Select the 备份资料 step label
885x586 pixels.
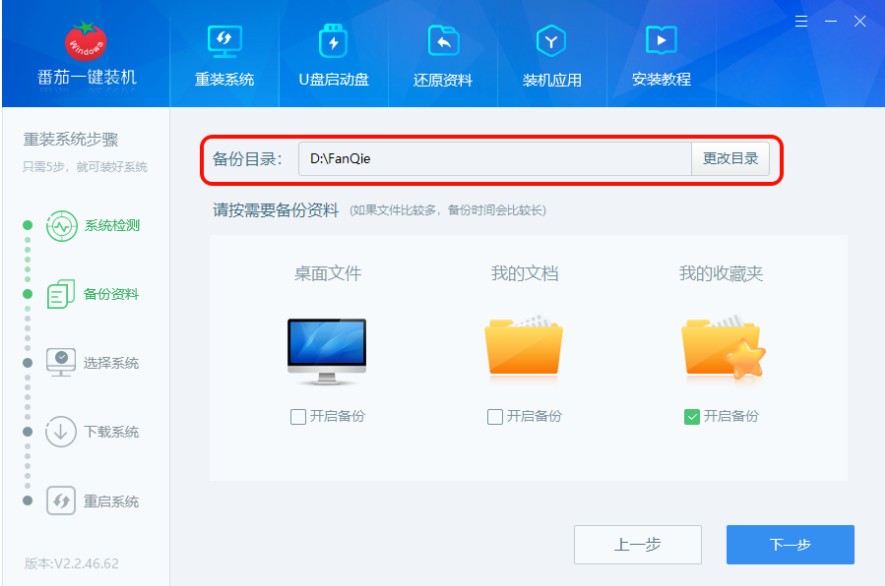coord(111,294)
